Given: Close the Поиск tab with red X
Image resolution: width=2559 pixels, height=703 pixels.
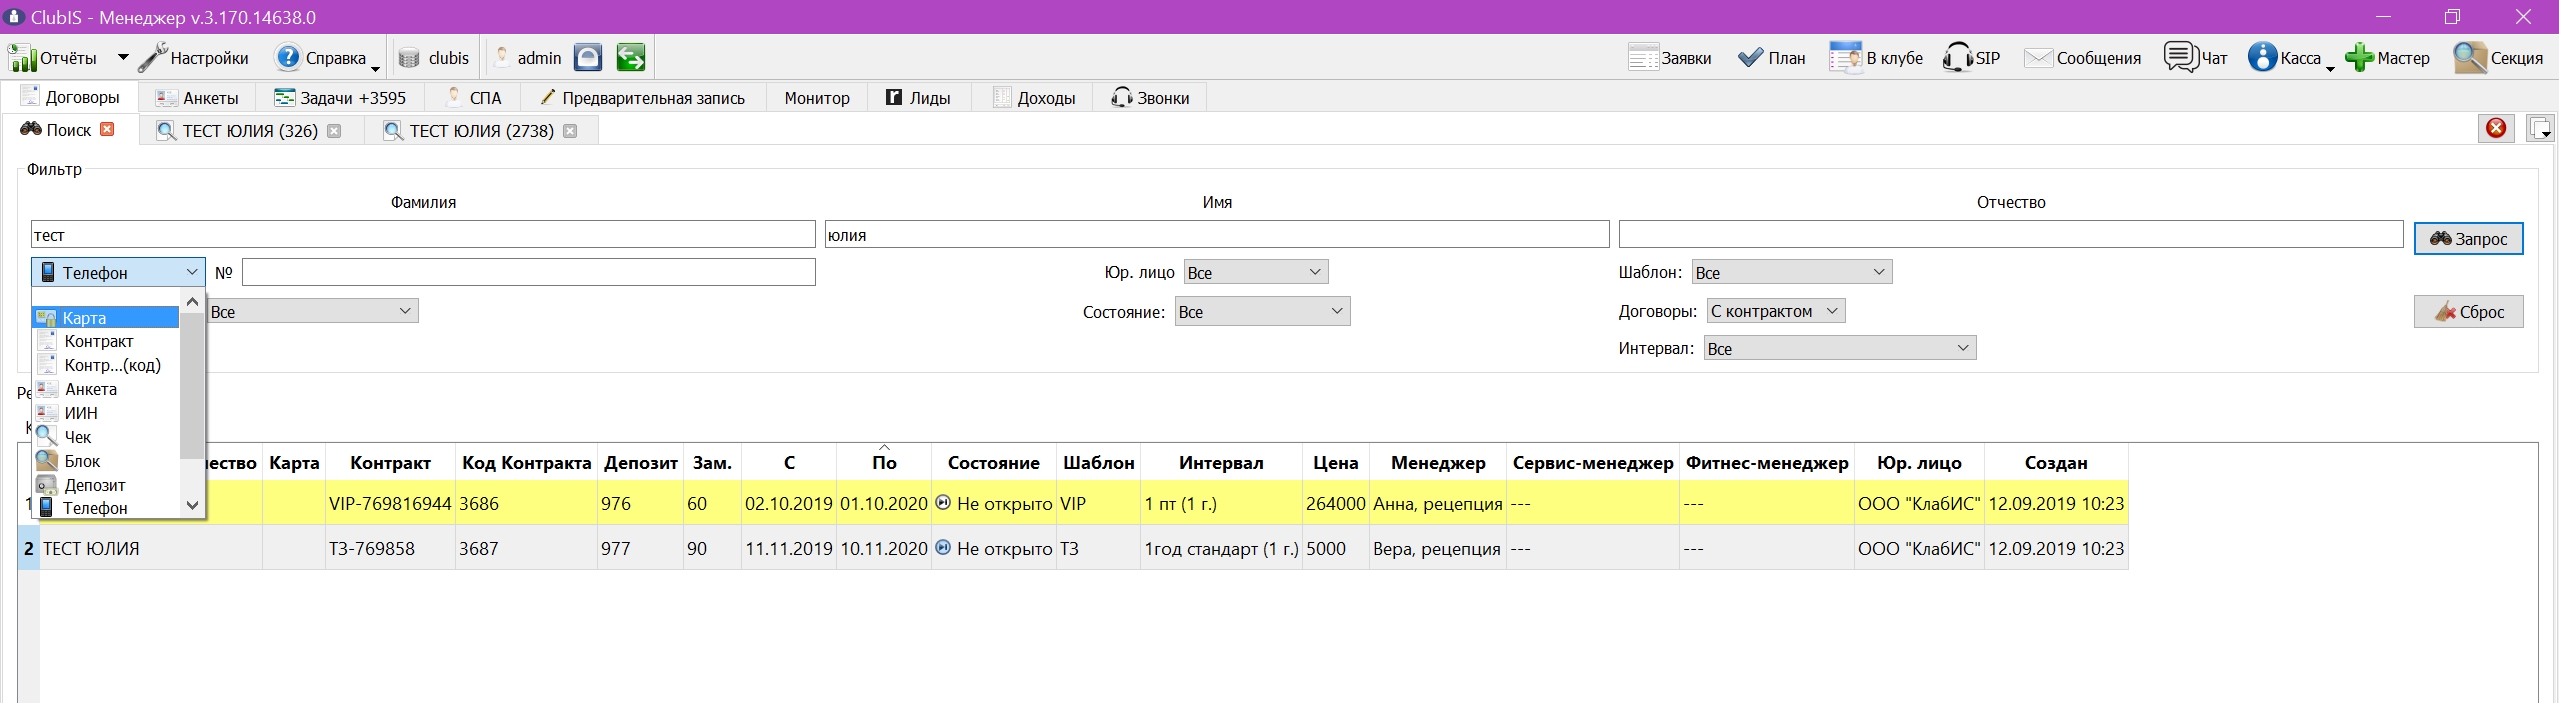Looking at the screenshot, I should point(108,129).
